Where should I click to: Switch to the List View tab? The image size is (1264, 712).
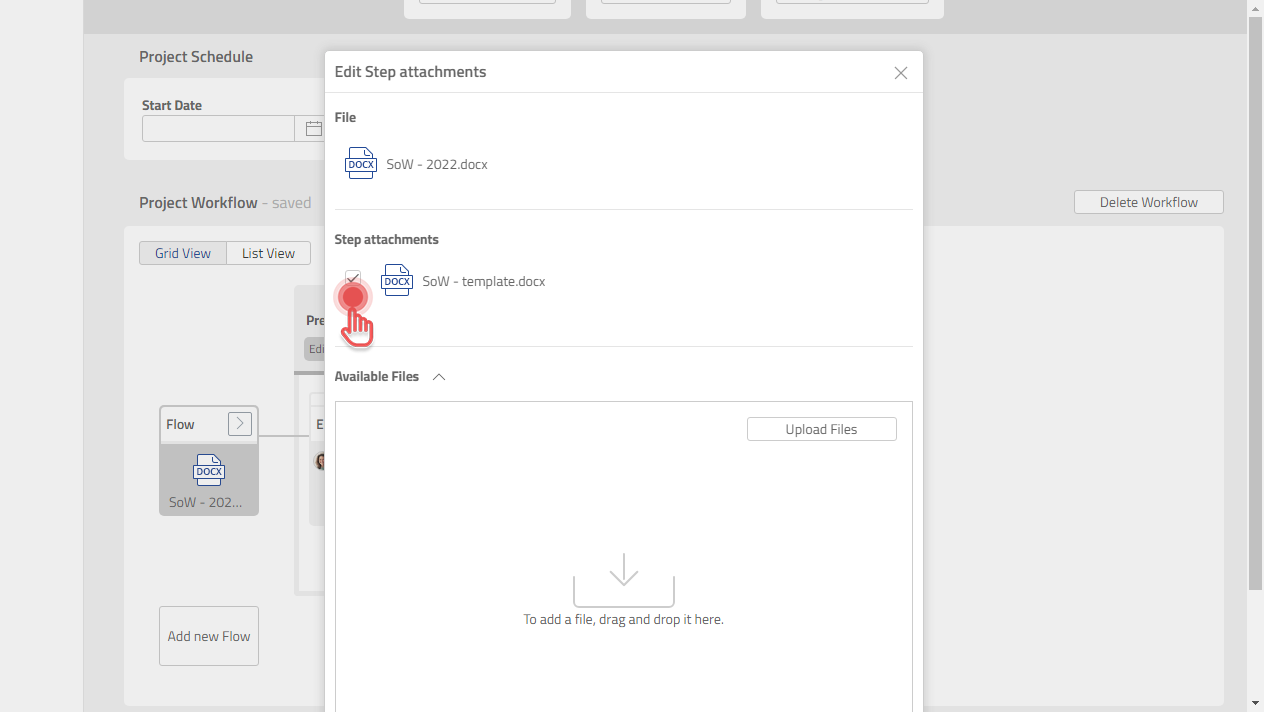pyautogui.click(x=268, y=253)
